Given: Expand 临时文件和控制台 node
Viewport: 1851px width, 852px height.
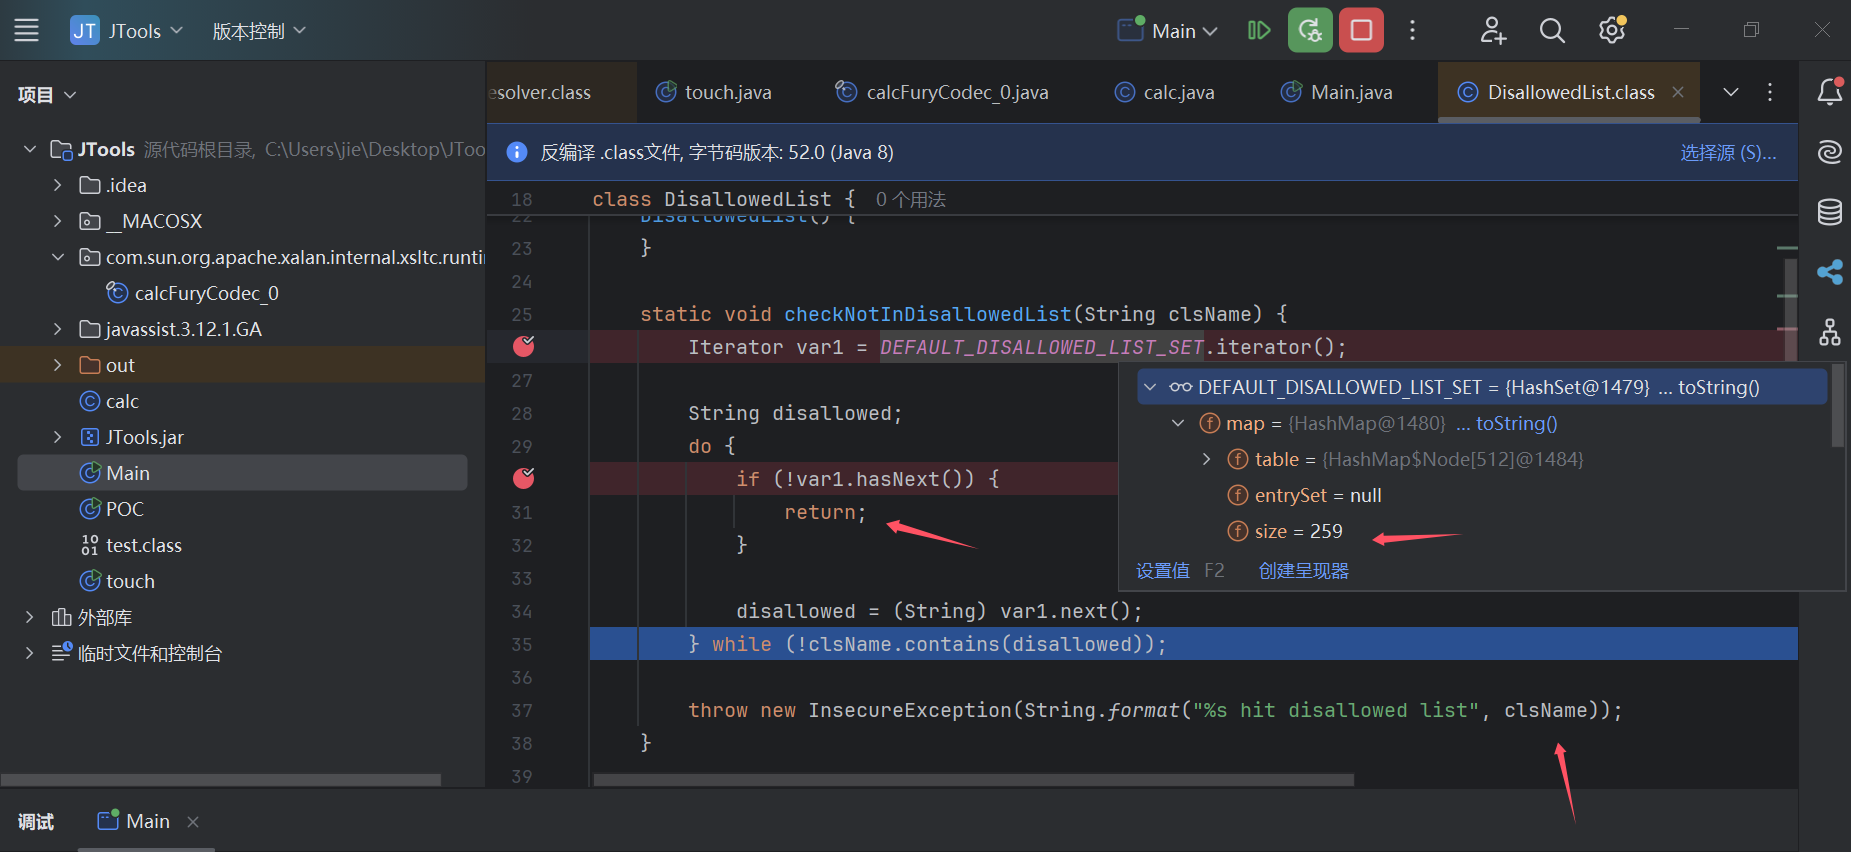Looking at the screenshot, I should pos(30,653).
